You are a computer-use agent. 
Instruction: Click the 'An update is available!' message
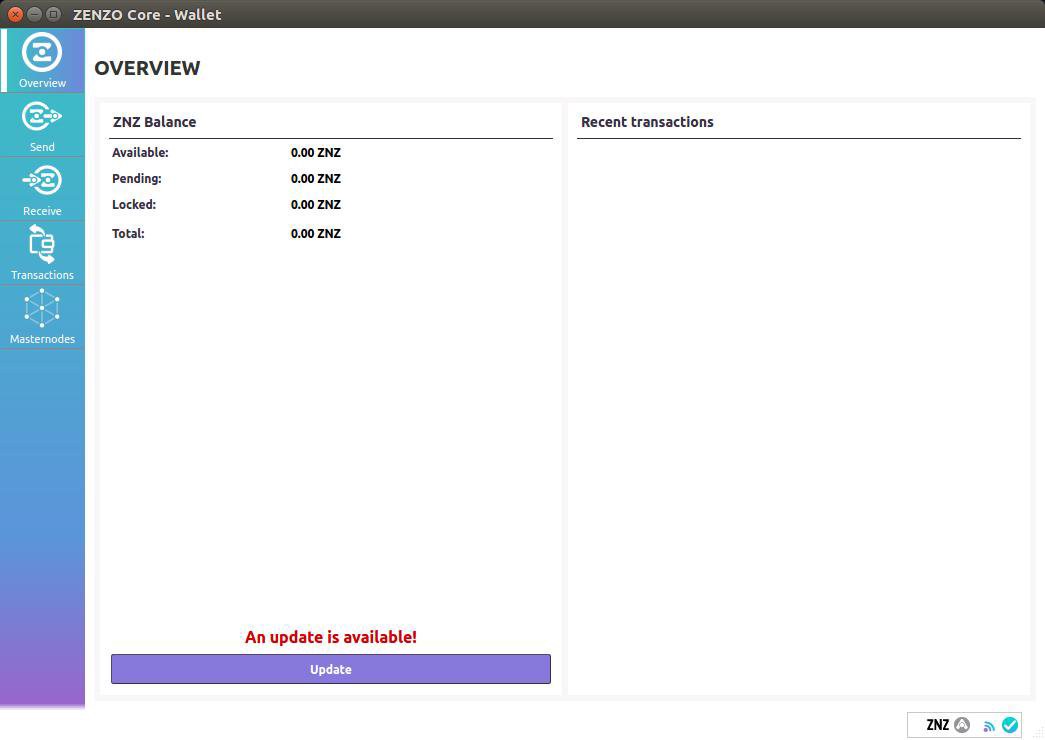(x=331, y=637)
